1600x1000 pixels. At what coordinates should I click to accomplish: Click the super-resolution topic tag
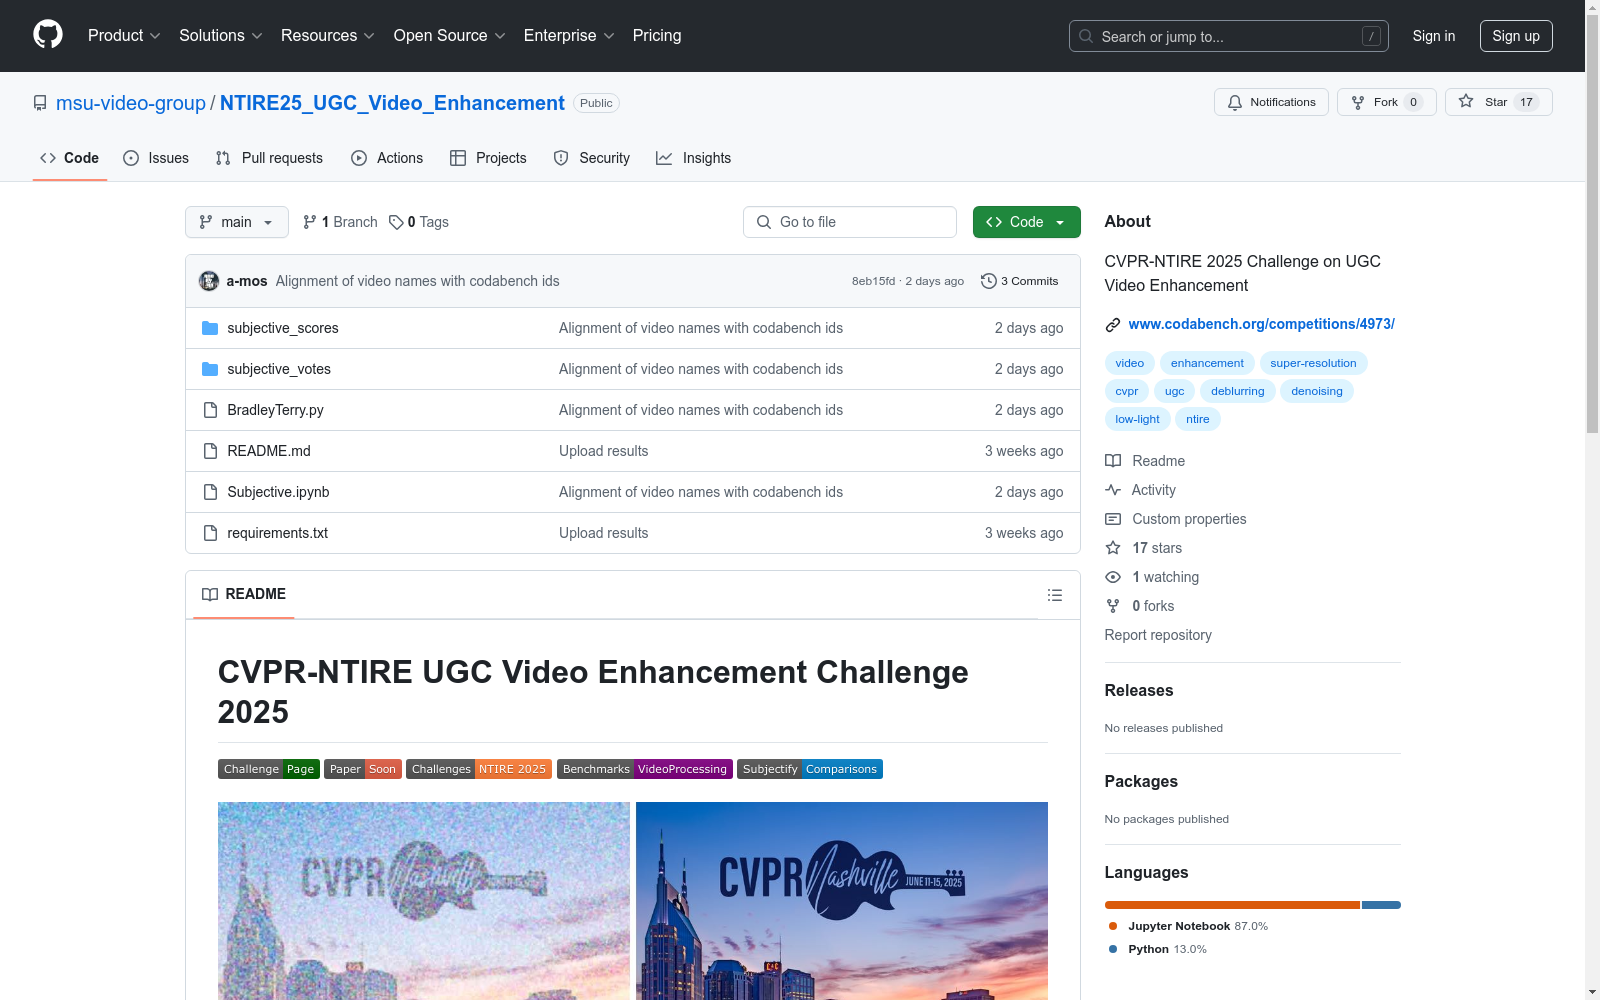[1313, 363]
